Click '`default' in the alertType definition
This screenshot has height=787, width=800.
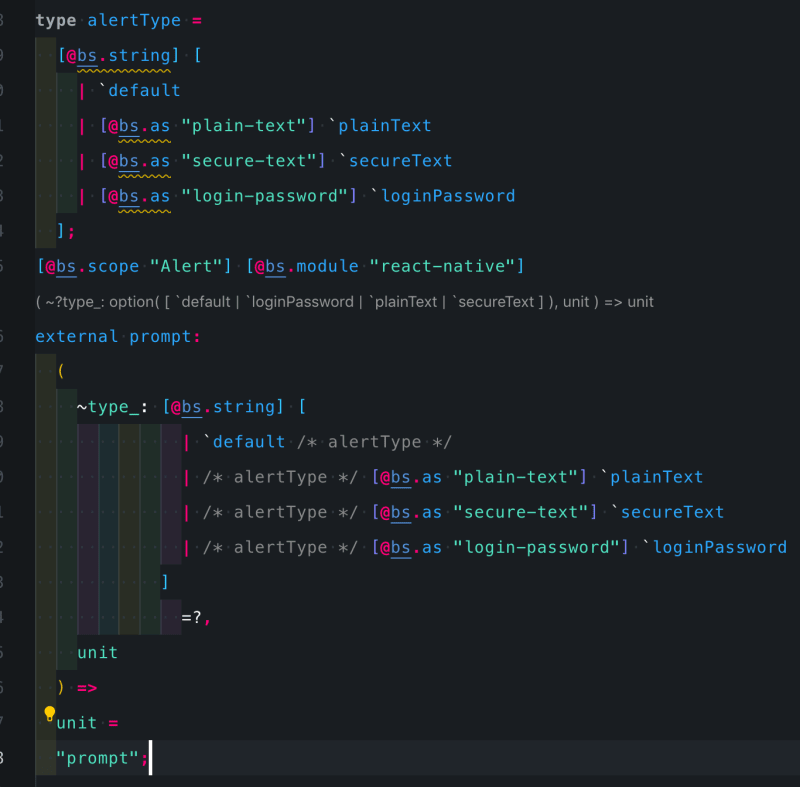tap(139, 91)
